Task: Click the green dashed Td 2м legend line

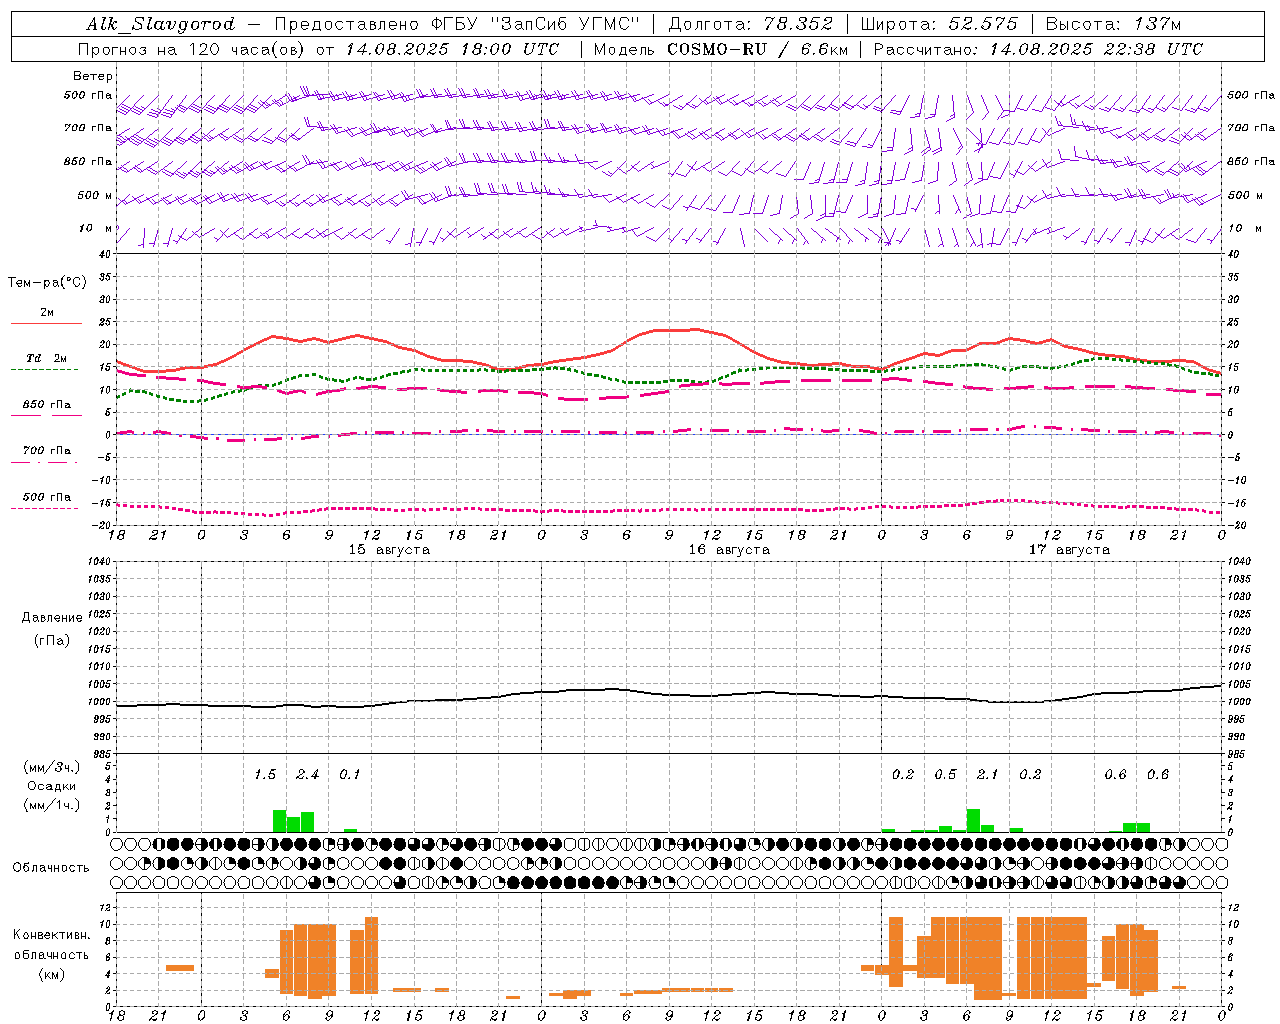Action: (x=45, y=370)
